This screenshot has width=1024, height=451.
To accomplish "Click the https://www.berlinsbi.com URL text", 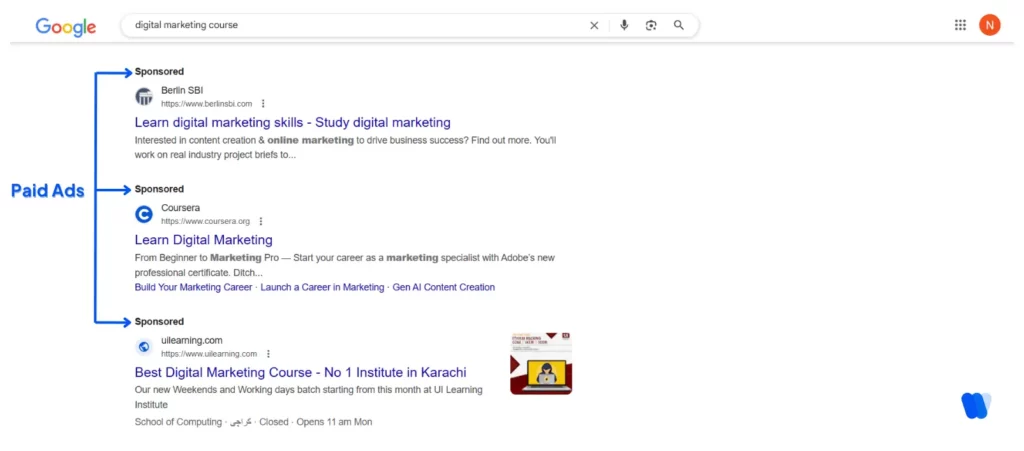I will 206,104.
